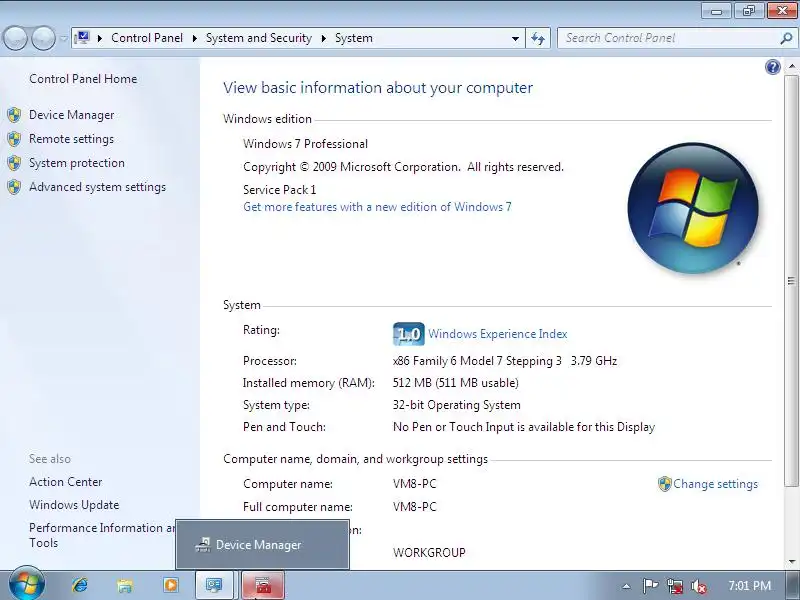
Task: Click the Service Pack 1 text
Action: click(280, 190)
